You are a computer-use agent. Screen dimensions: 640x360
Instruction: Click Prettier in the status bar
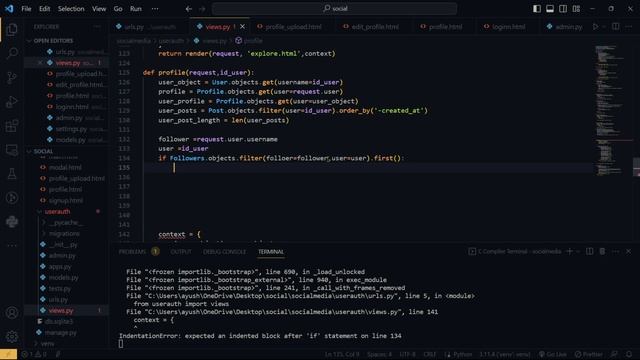coord(589,354)
